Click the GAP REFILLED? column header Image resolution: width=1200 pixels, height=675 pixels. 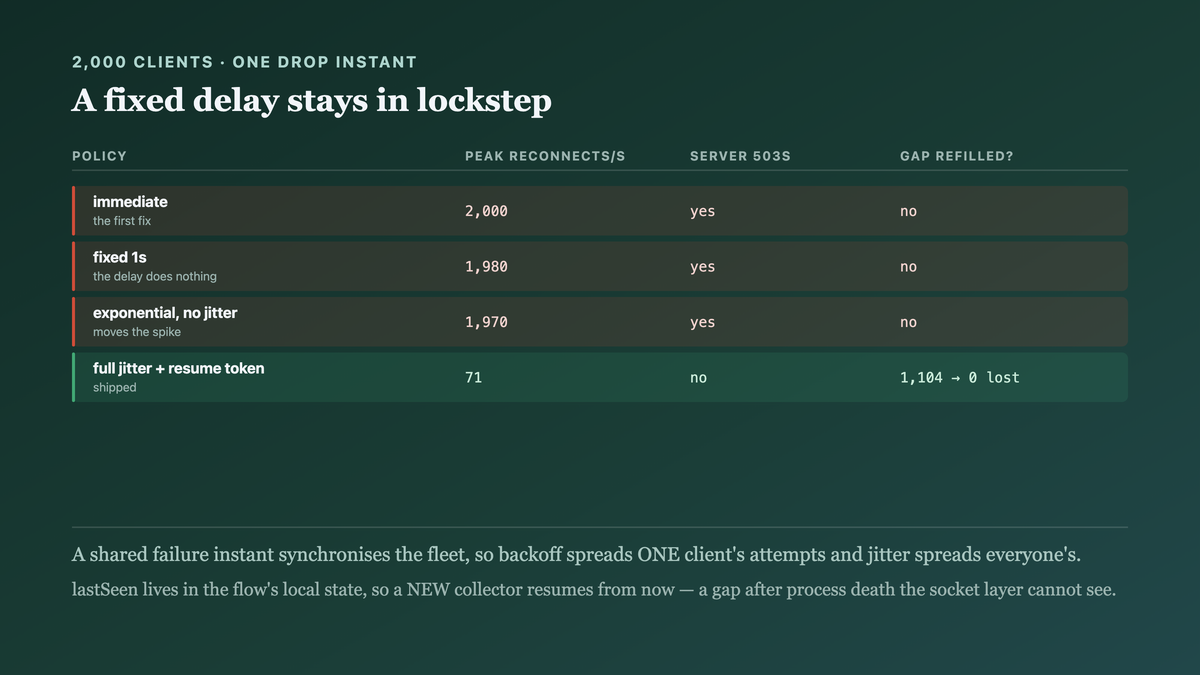(957, 156)
